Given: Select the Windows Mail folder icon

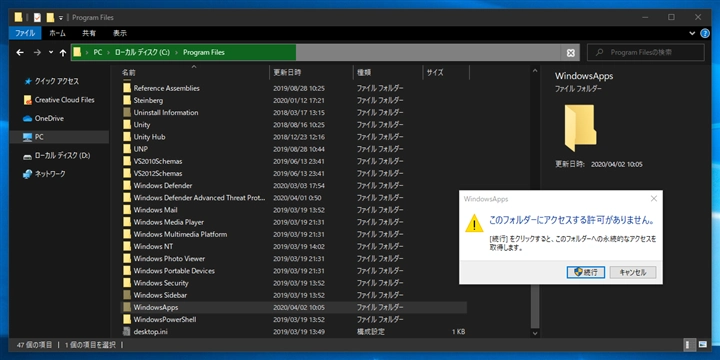Looking at the screenshot, I should tap(127, 210).
